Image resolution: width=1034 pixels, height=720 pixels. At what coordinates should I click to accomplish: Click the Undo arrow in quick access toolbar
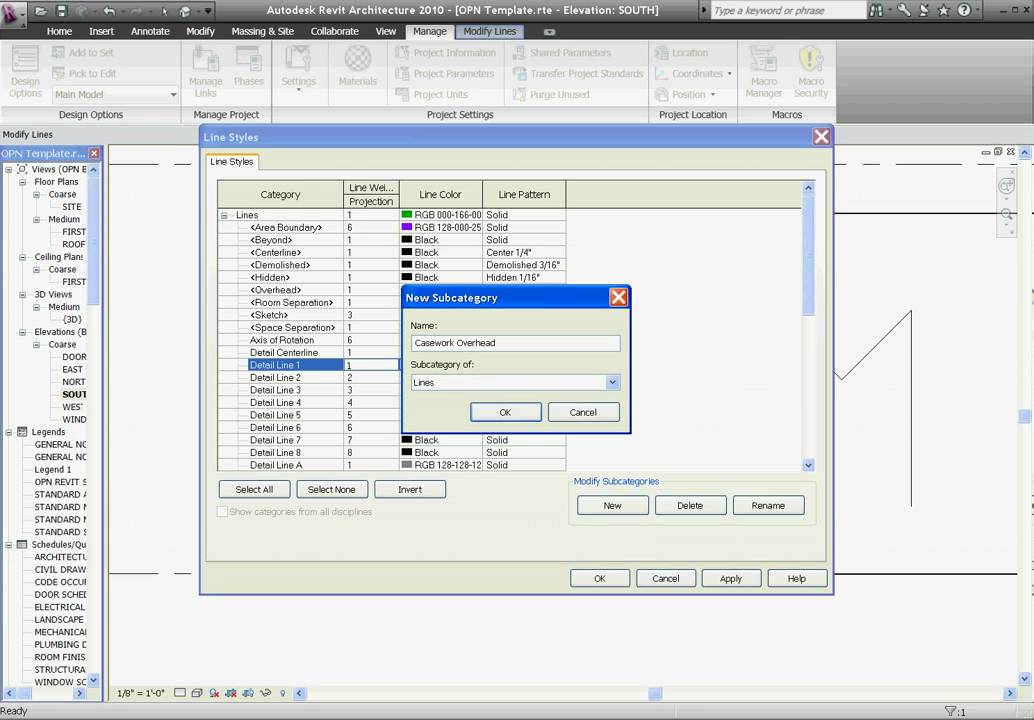point(109,11)
